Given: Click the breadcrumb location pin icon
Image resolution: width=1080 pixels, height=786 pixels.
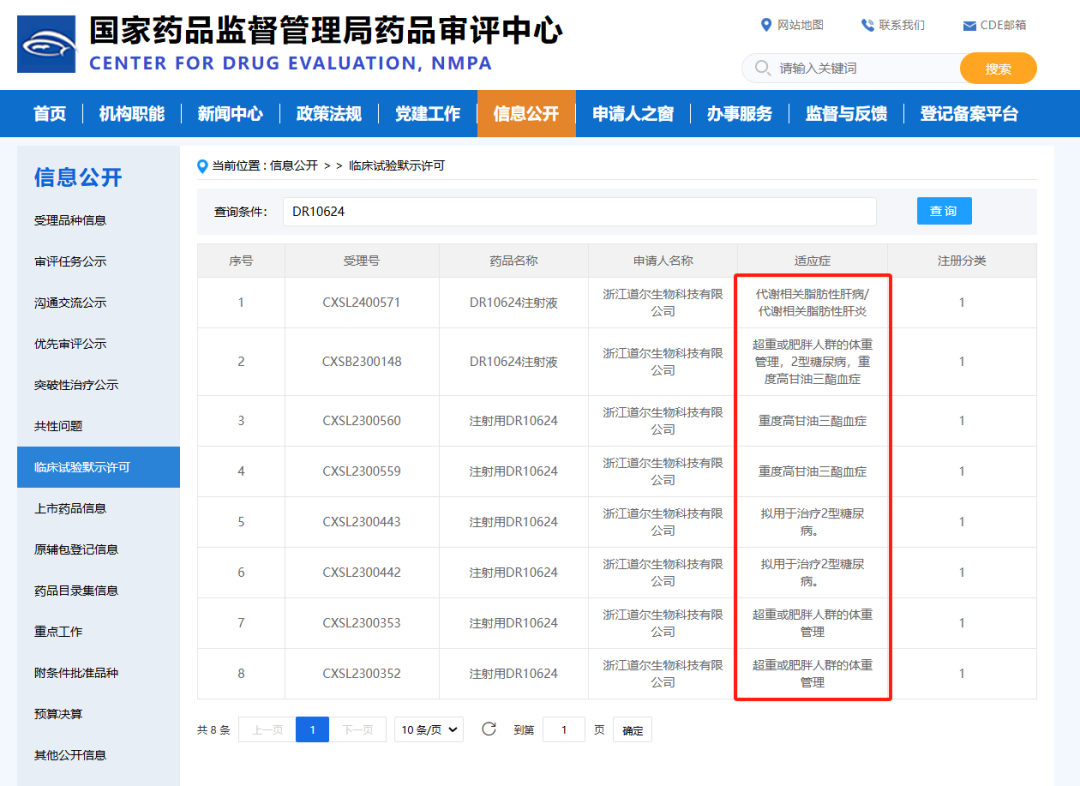Looking at the screenshot, I should click(202, 166).
